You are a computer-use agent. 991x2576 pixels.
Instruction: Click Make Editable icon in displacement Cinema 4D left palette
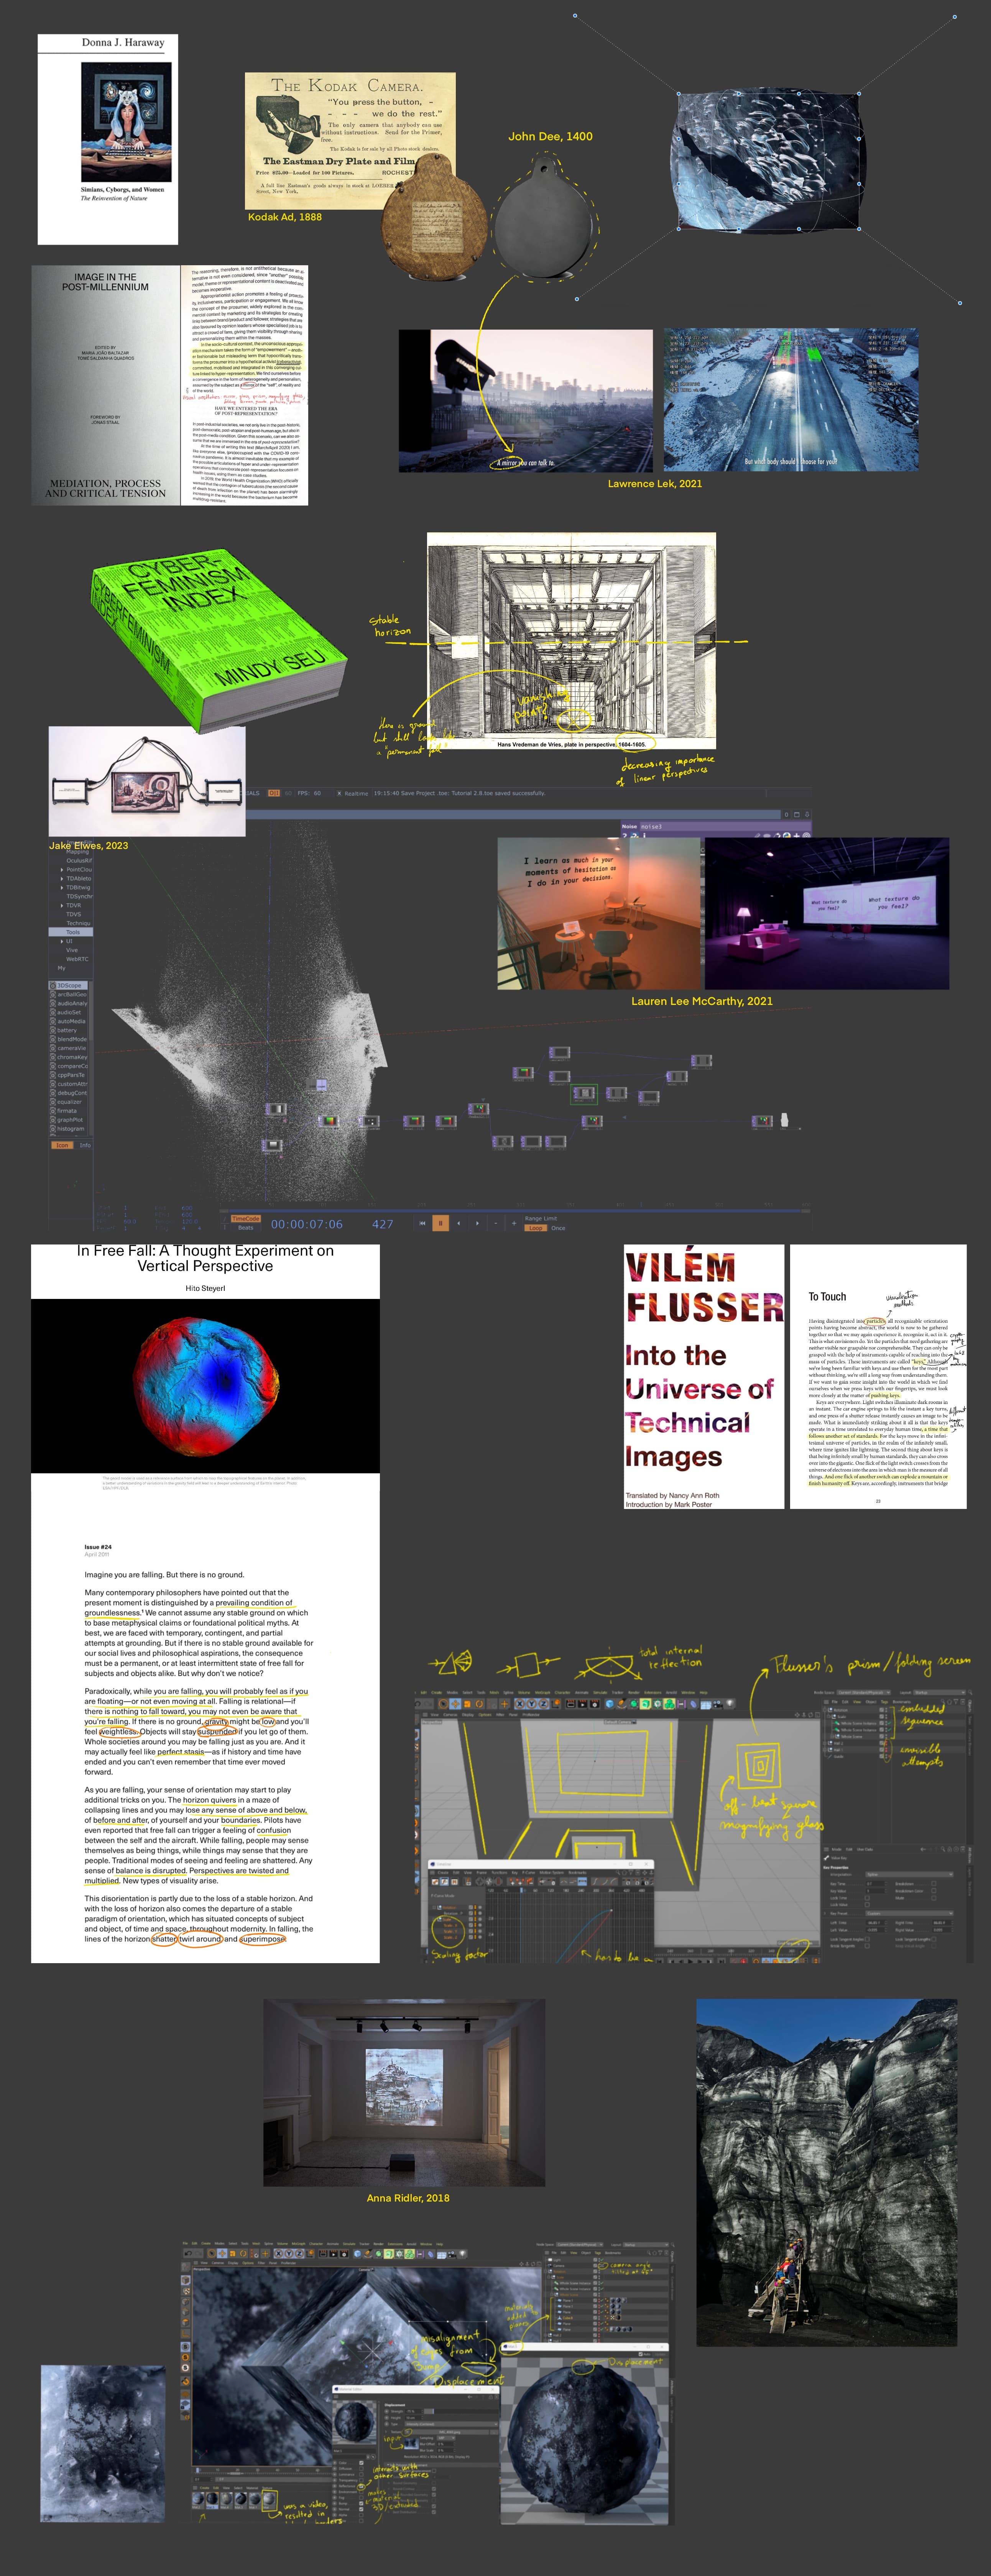(186, 2267)
